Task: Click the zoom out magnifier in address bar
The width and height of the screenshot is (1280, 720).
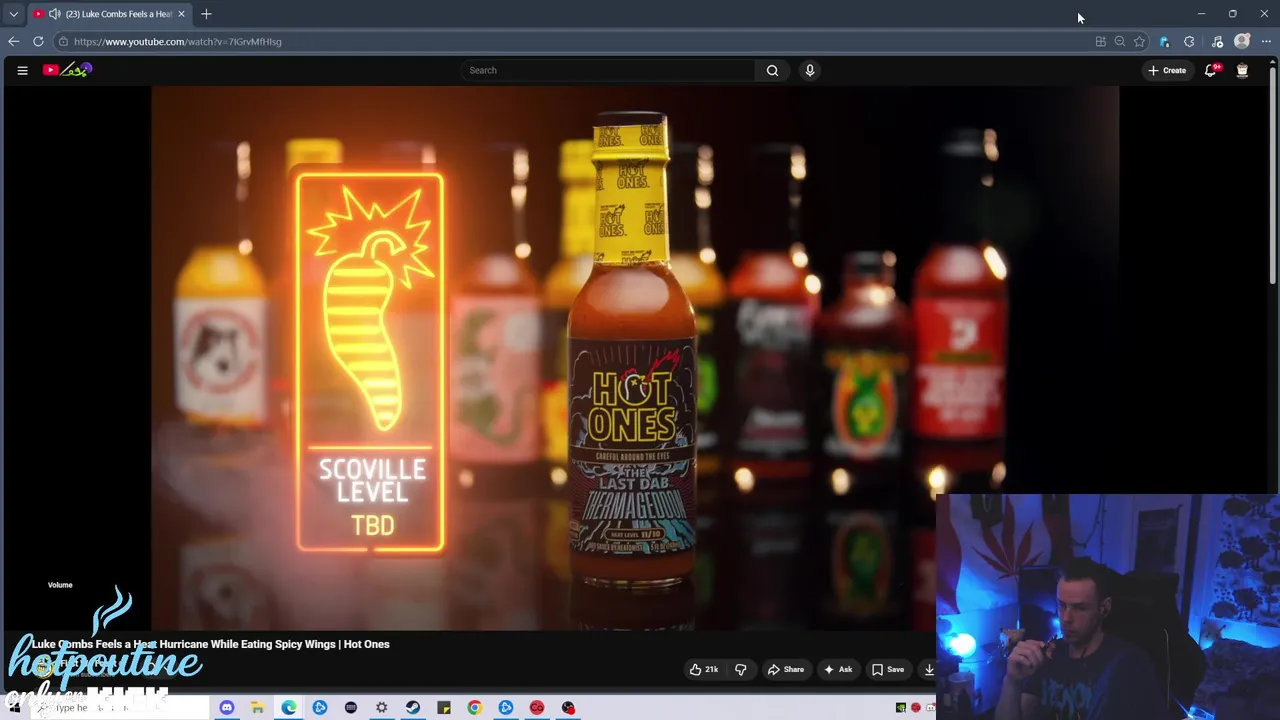Action: [x=1120, y=42]
